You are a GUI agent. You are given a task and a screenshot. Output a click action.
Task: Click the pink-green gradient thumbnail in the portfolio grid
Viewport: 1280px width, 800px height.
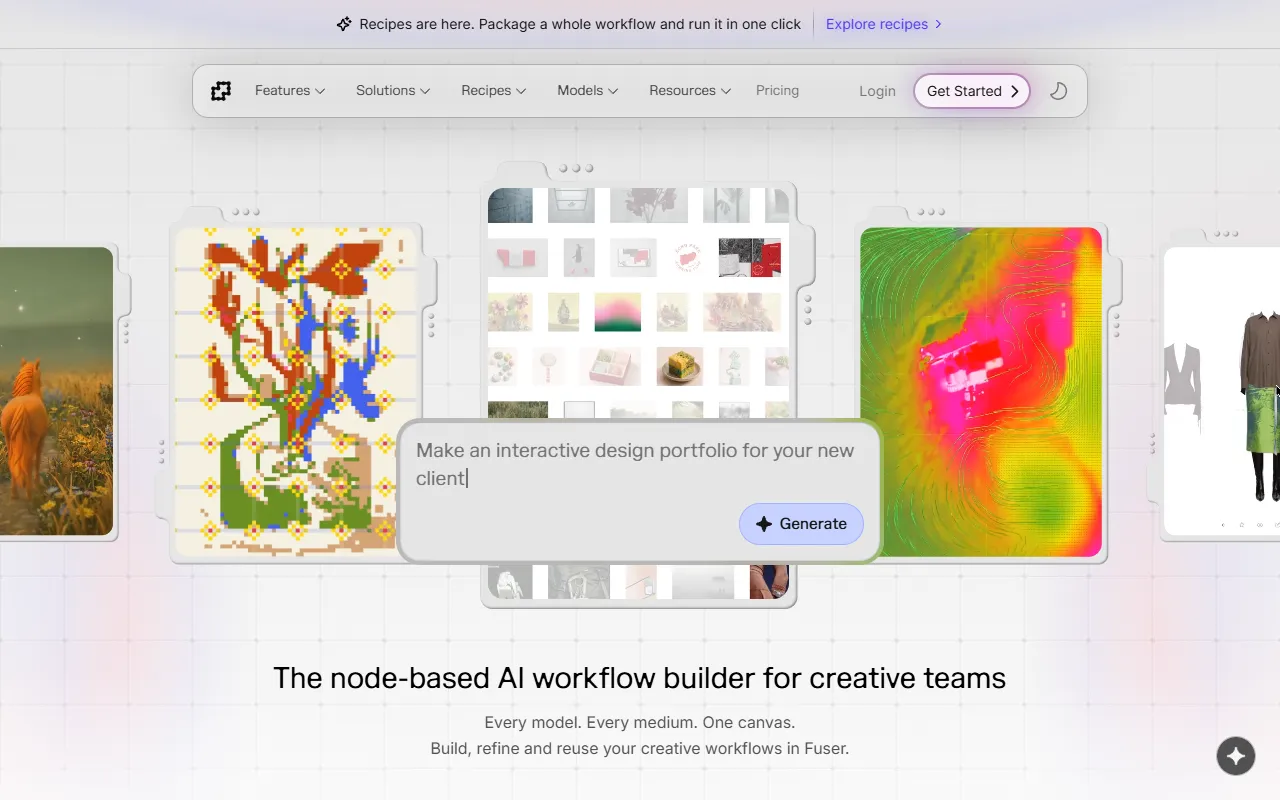617,312
